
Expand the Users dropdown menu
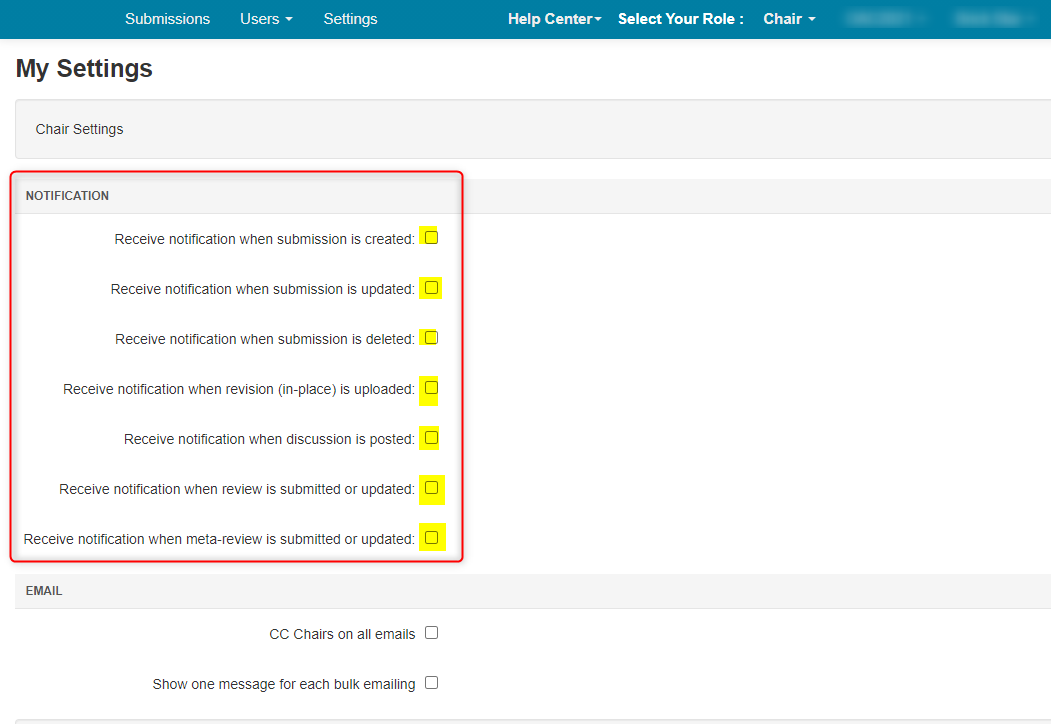(266, 19)
